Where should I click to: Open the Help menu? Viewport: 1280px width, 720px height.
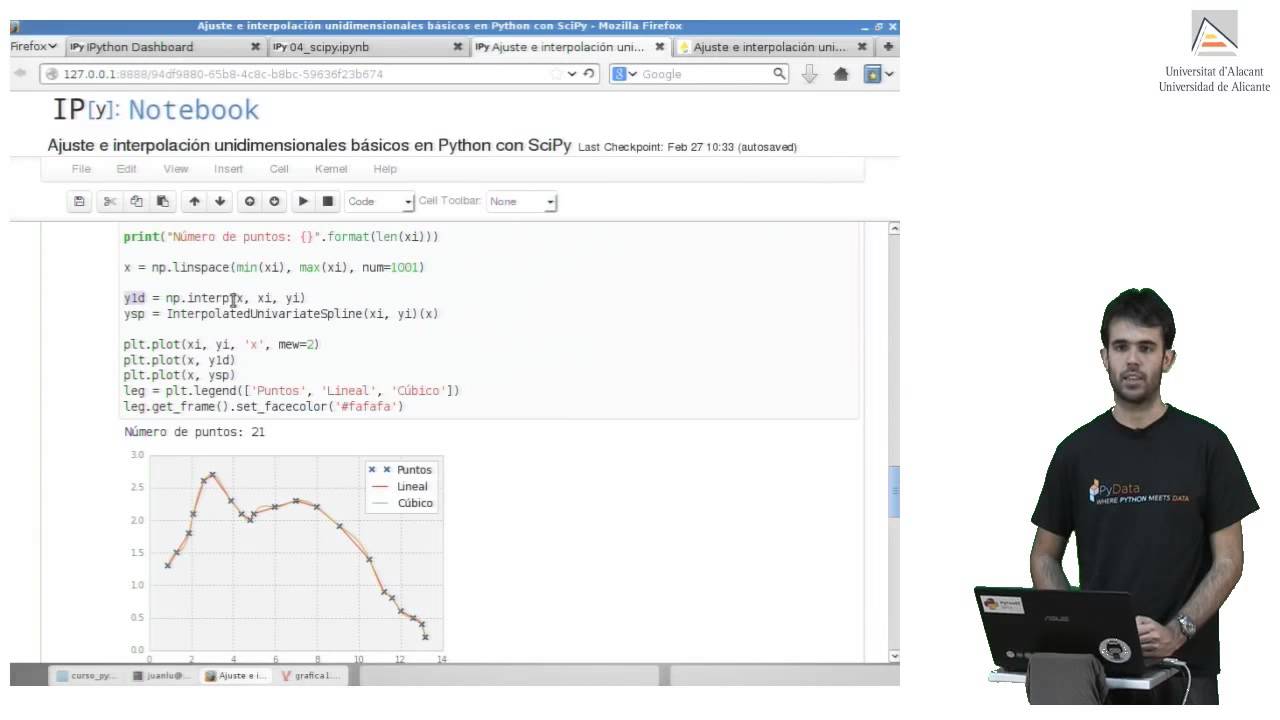385,169
